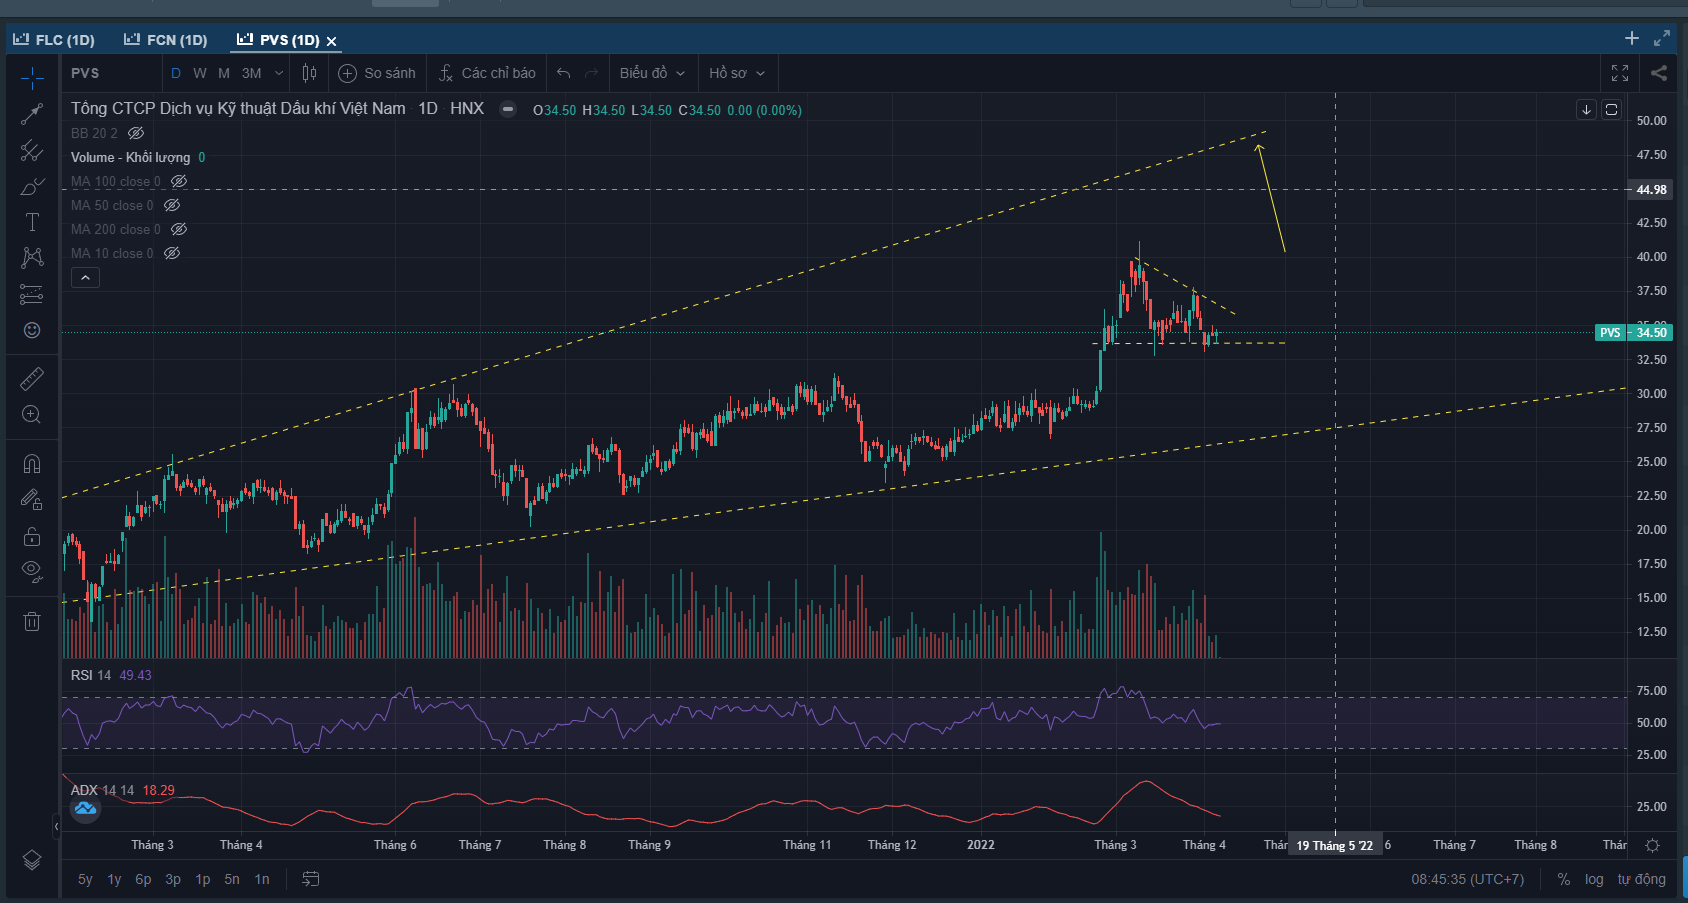Set the range to 5n
The height and width of the screenshot is (903, 1688).
(x=232, y=879)
